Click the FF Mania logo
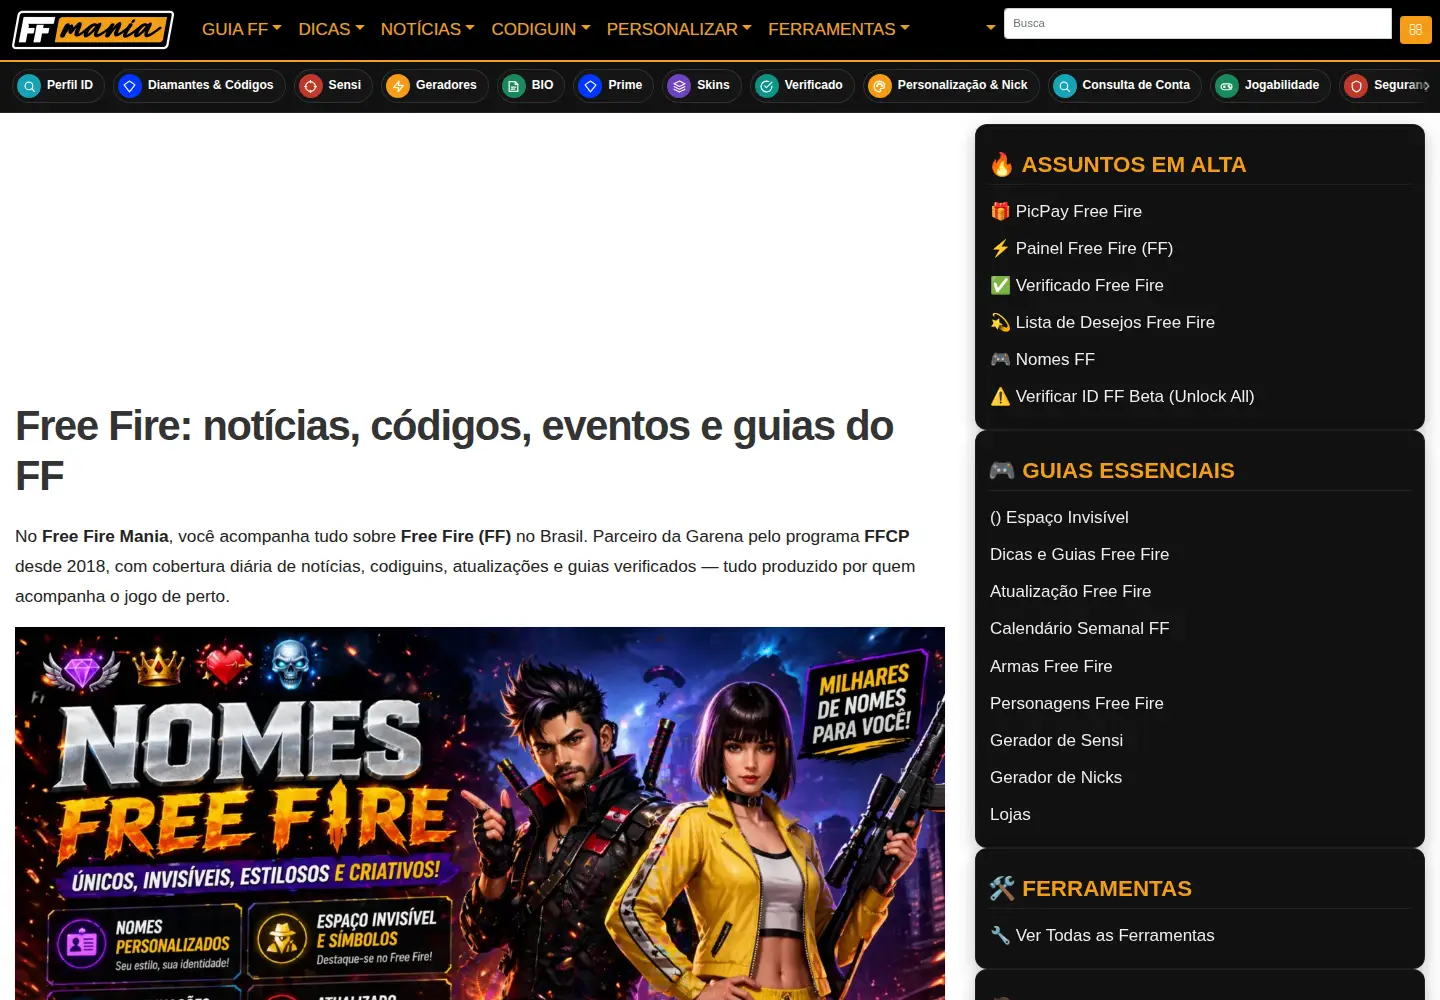The height and width of the screenshot is (1000, 1440). 93,30
